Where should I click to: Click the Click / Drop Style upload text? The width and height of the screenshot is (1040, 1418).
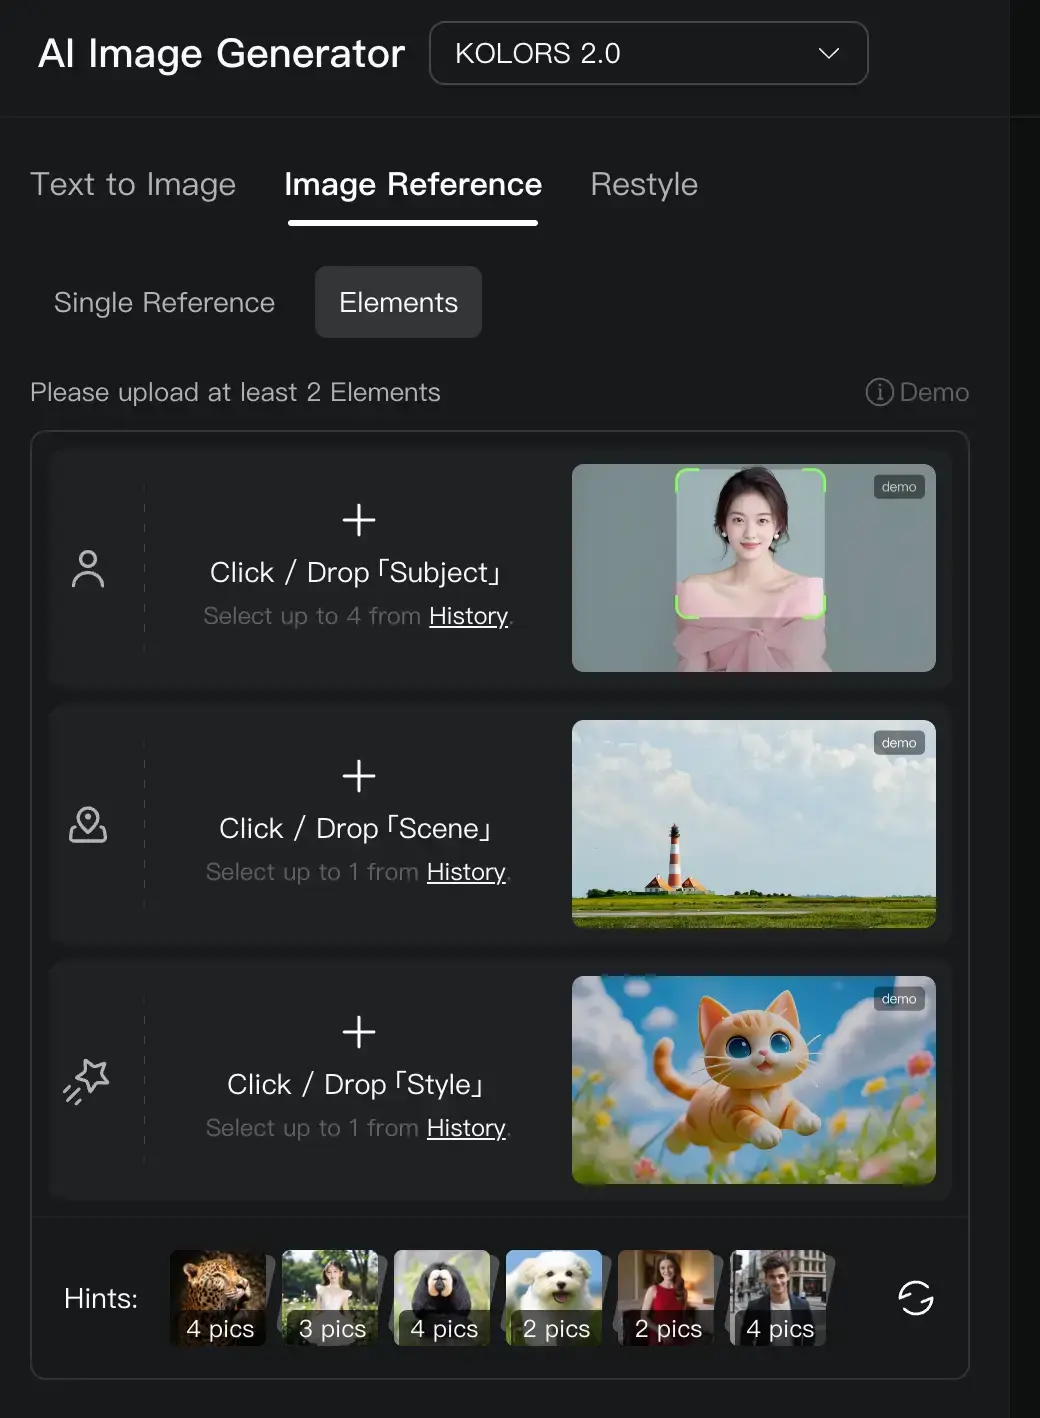[x=356, y=1084]
